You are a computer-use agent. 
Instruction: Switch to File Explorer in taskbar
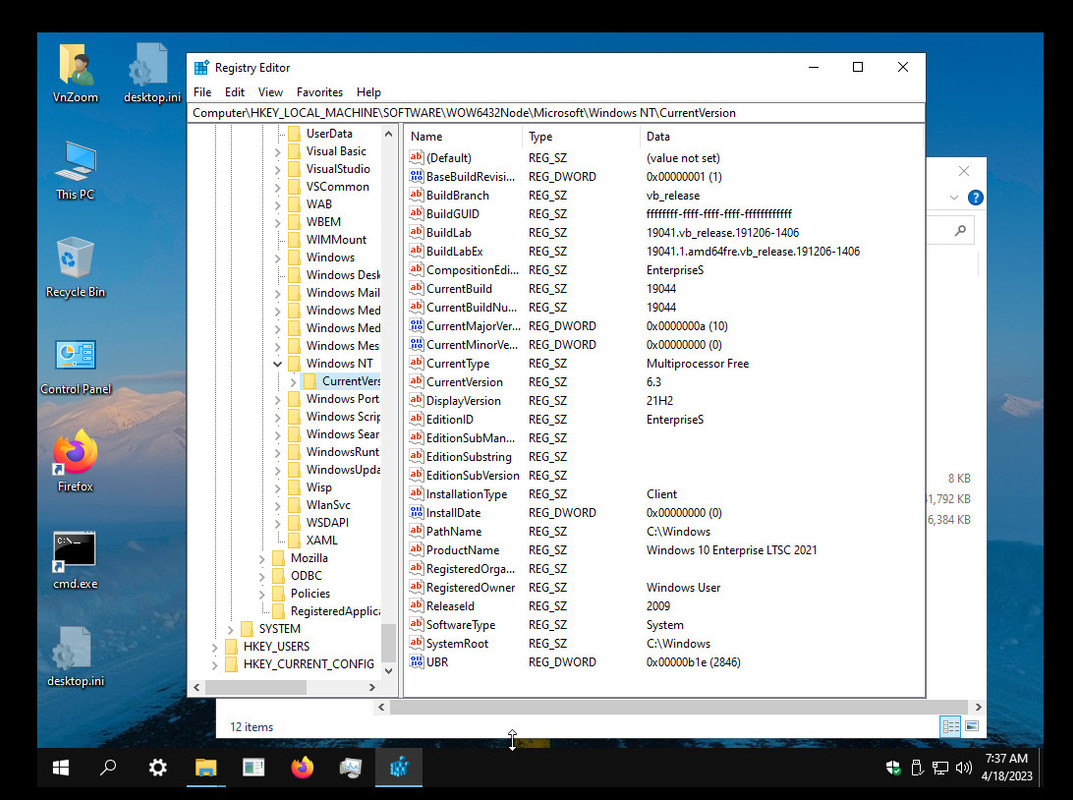coord(205,768)
